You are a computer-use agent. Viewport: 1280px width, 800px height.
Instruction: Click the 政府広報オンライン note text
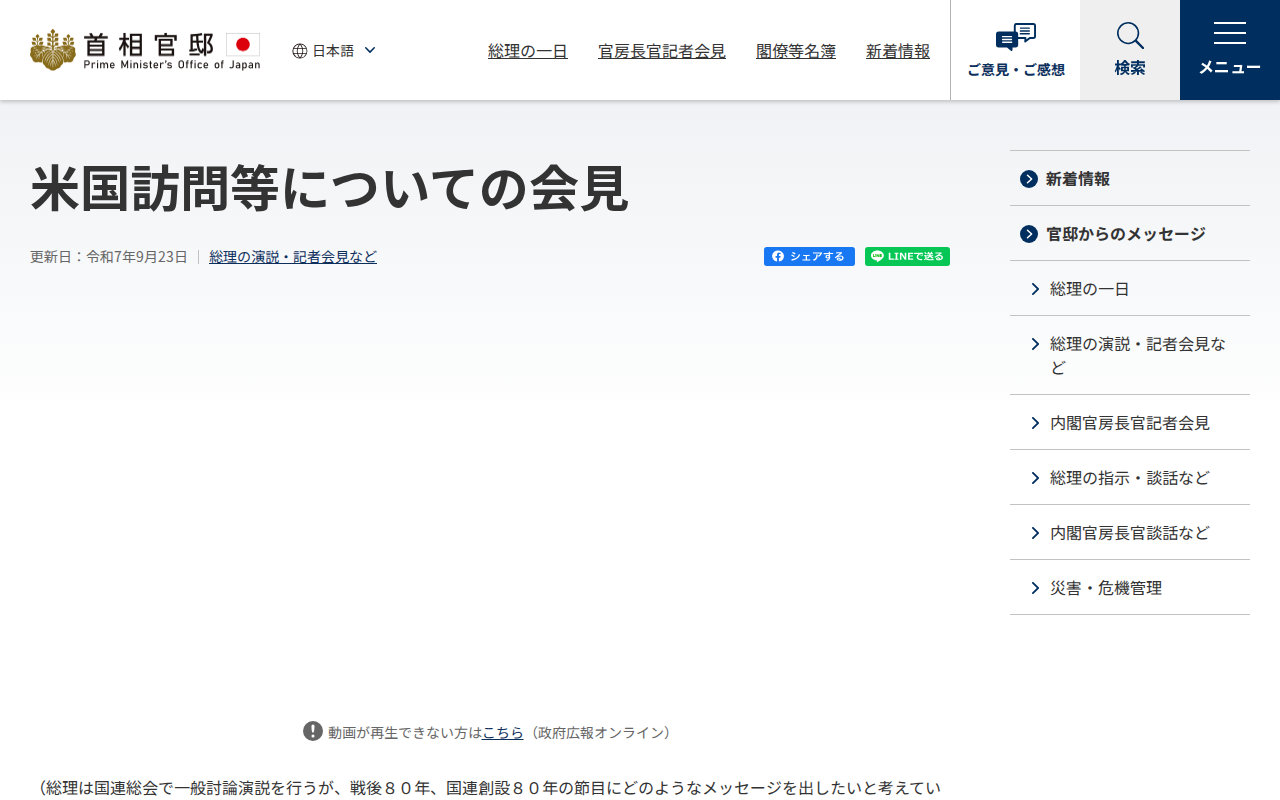tap(600, 732)
